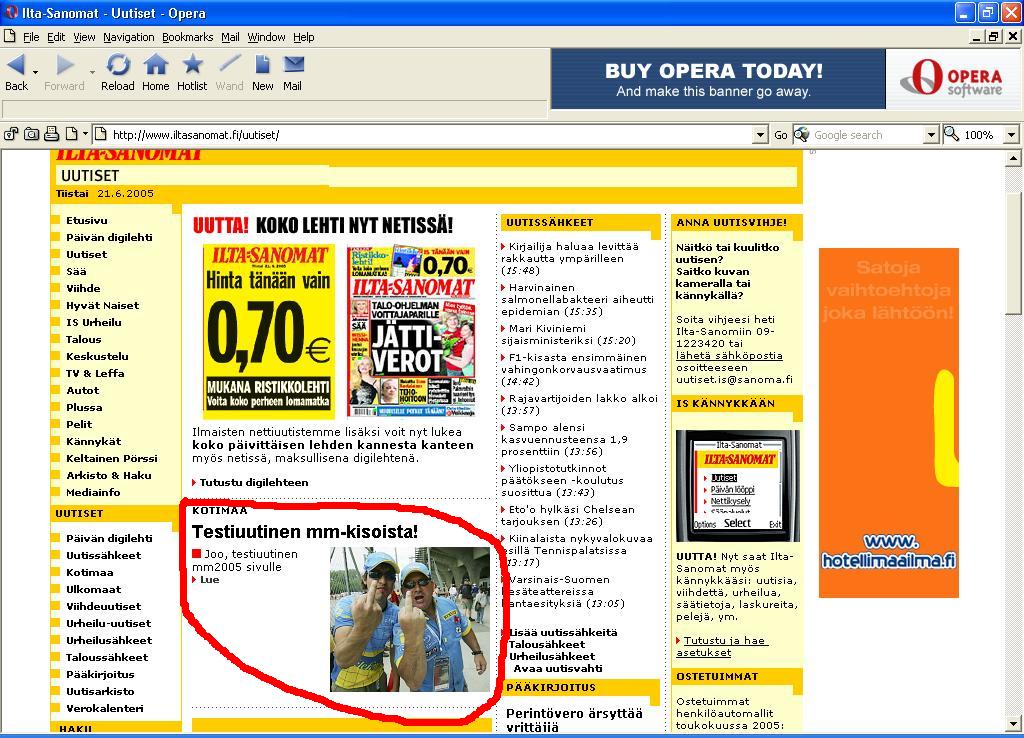
Task: Click the padlock icon left of address bar
Action: [x=11, y=134]
